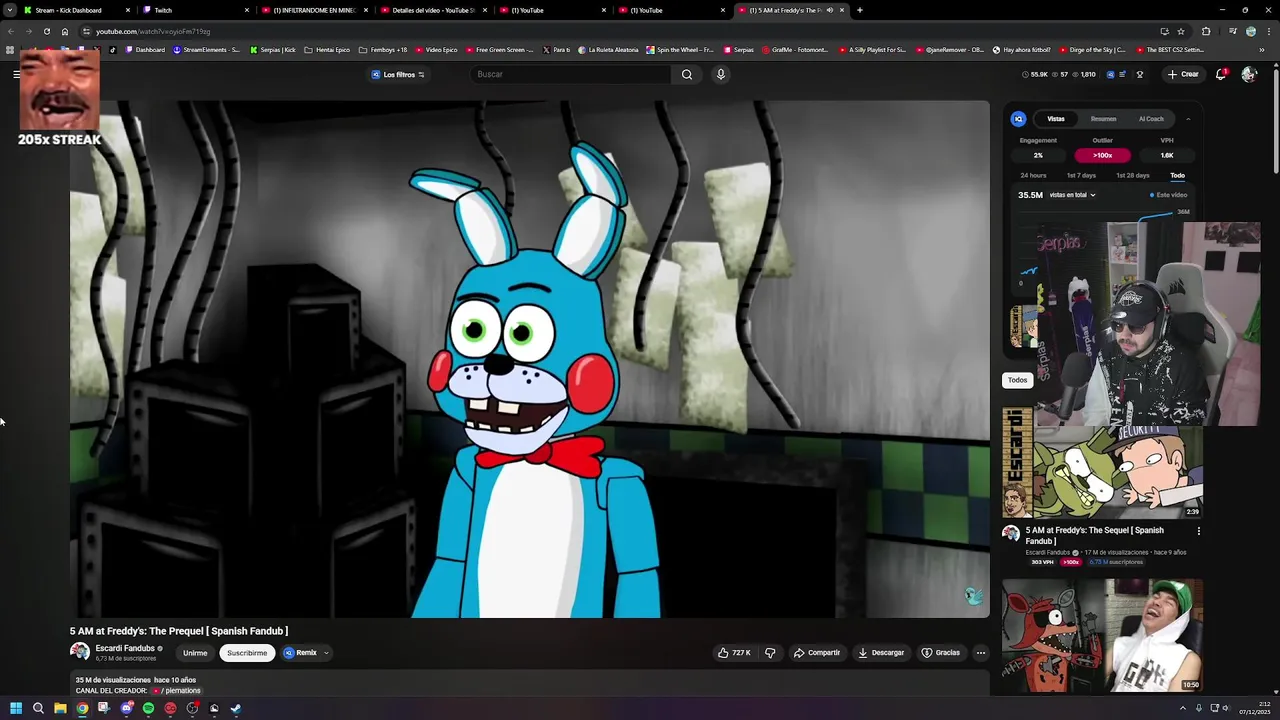Image resolution: width=1280 pixels, height=720 pixels.
Task: Mute the audio icon on the active tab
Action: click(830, 10)
